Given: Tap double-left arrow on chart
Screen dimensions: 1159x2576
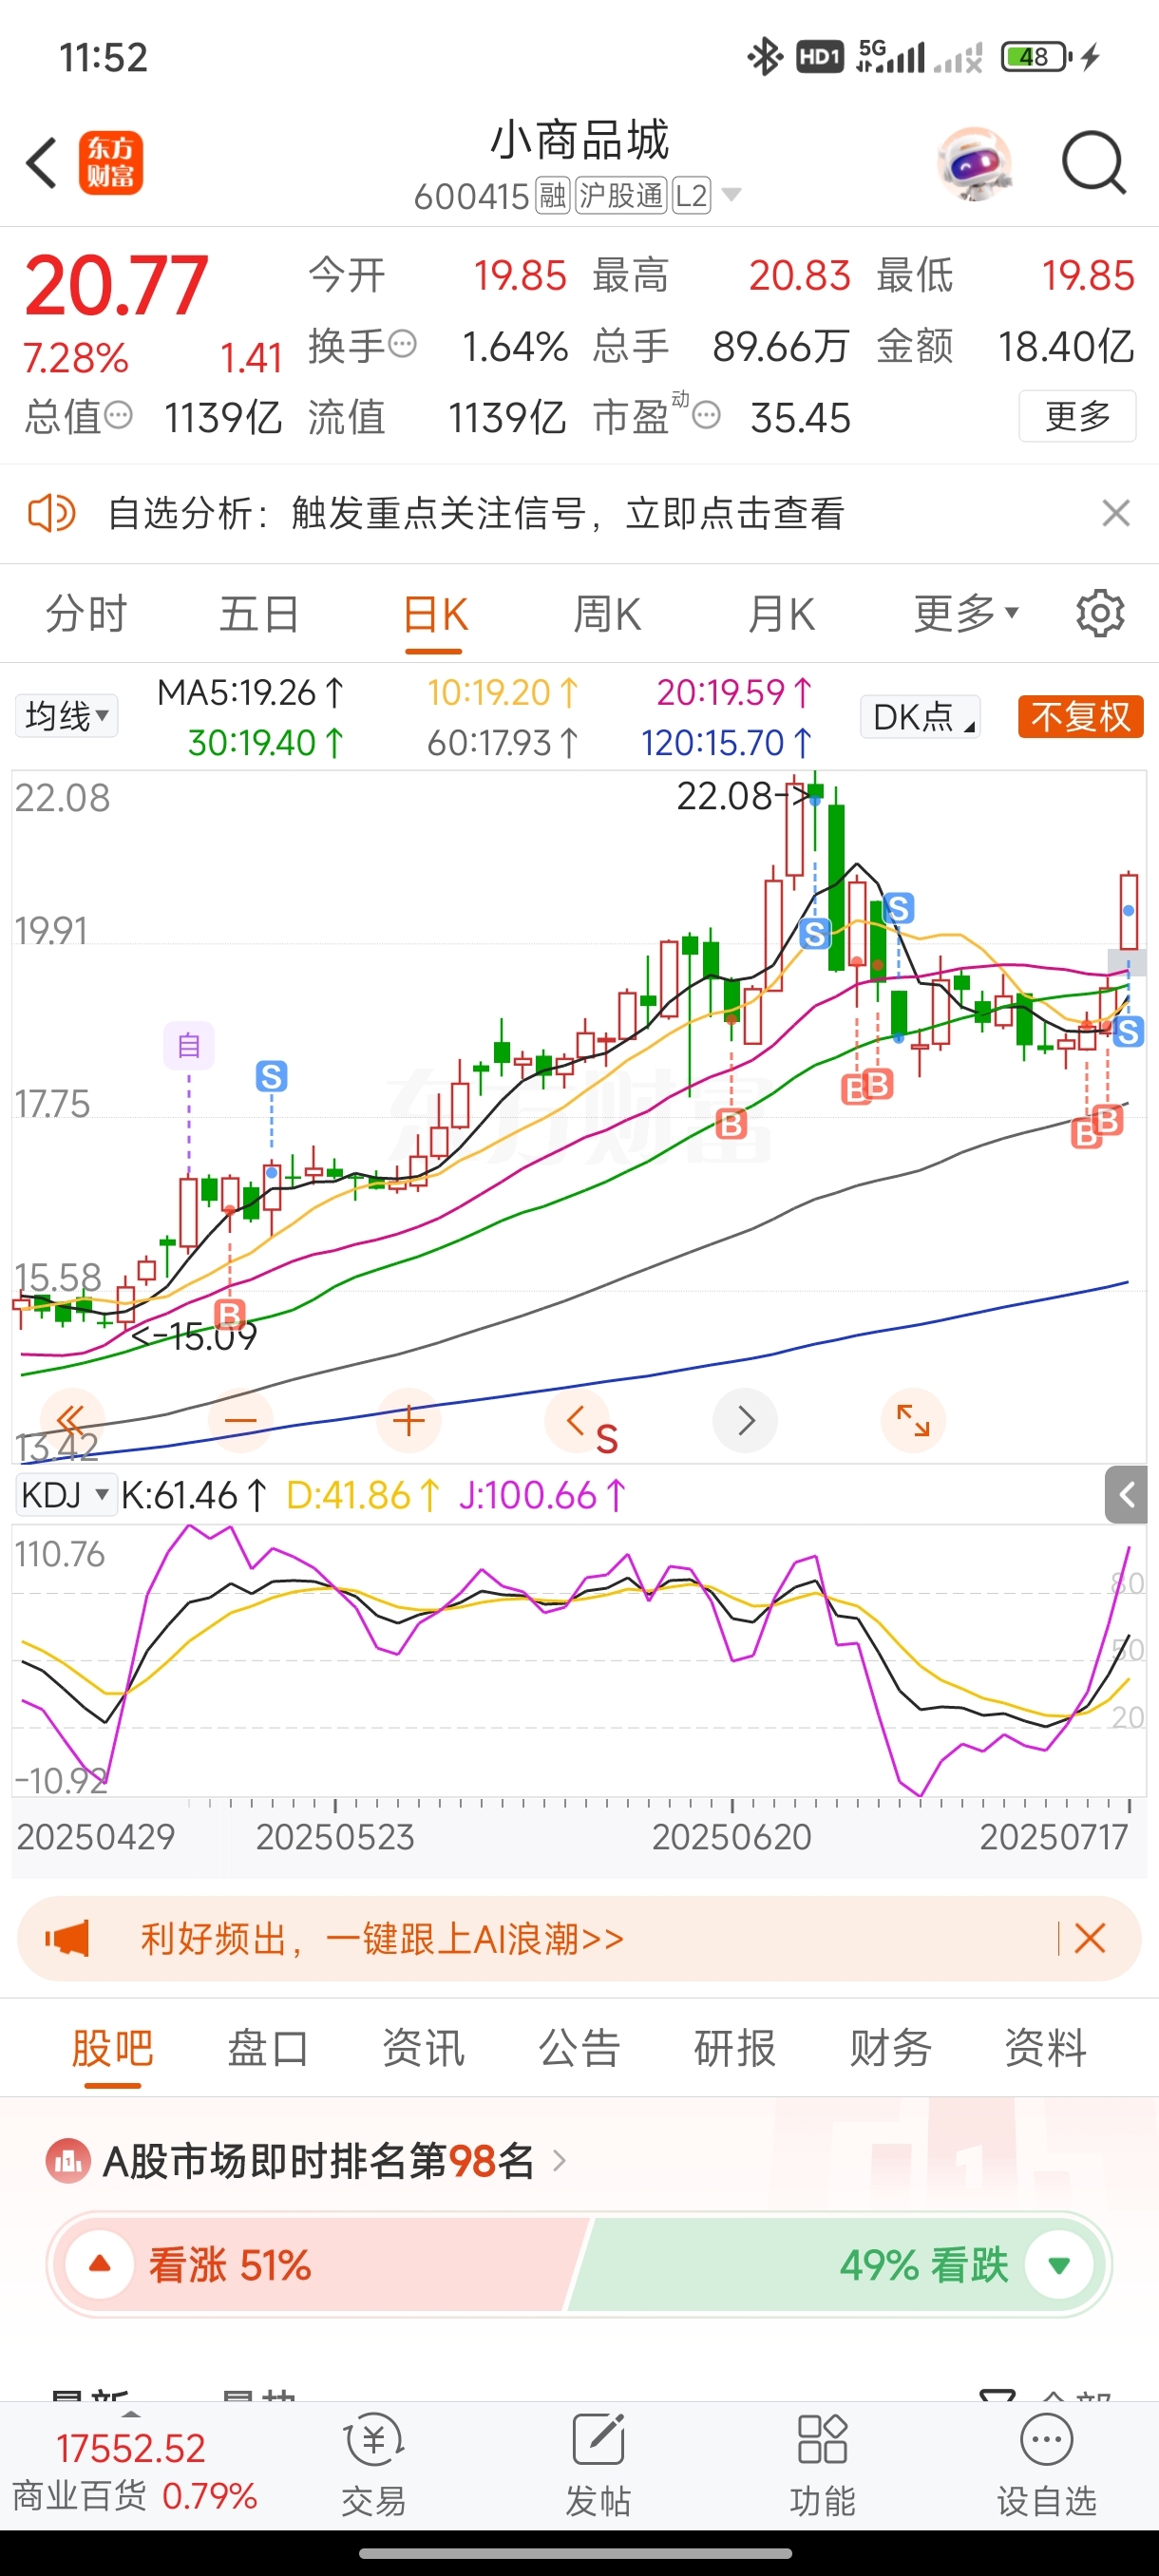Looking at the screenshot, I should click(72, 1420).
